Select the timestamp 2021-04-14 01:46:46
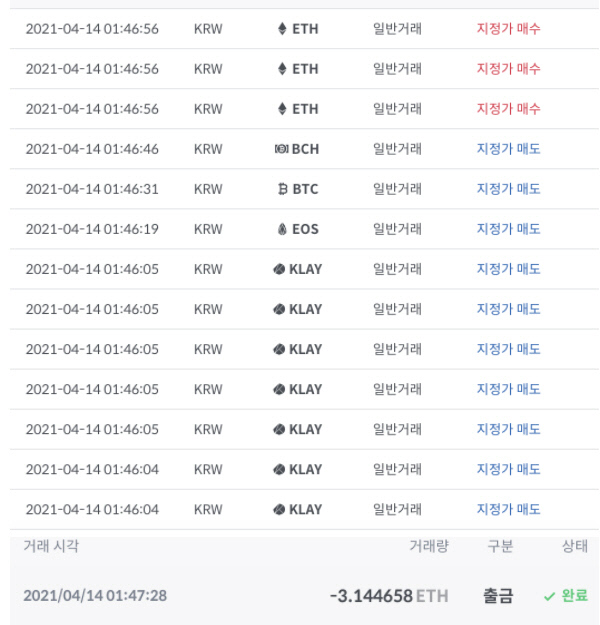This screenshot has height=625, width=600. (91, 149)
